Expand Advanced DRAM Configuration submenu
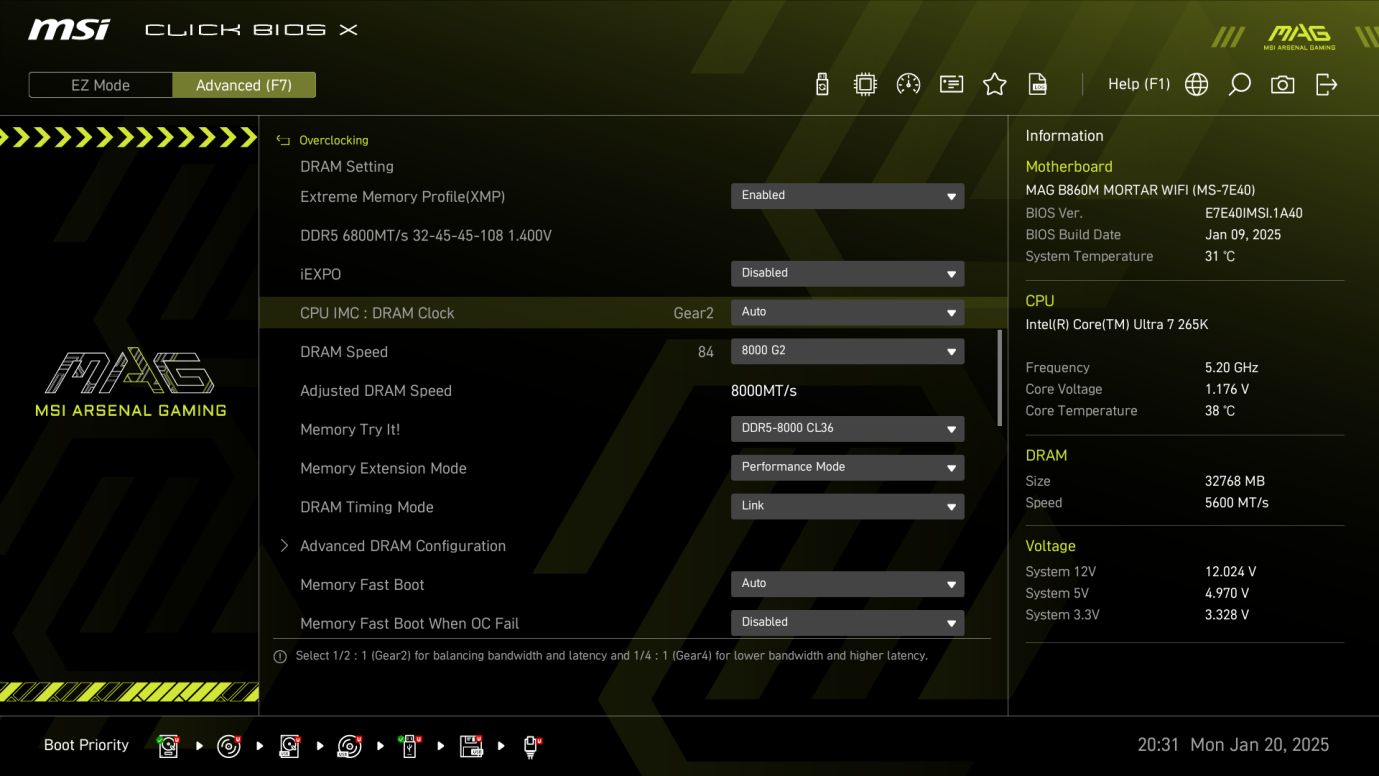 coord(403,546)
